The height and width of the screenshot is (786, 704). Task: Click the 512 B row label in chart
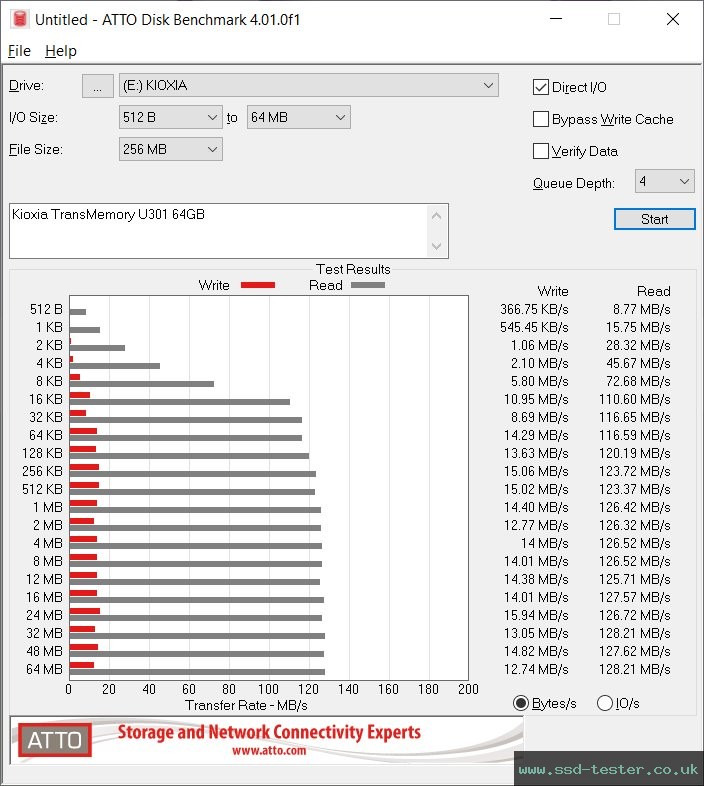pyautogui.click(x=46, y=309)
